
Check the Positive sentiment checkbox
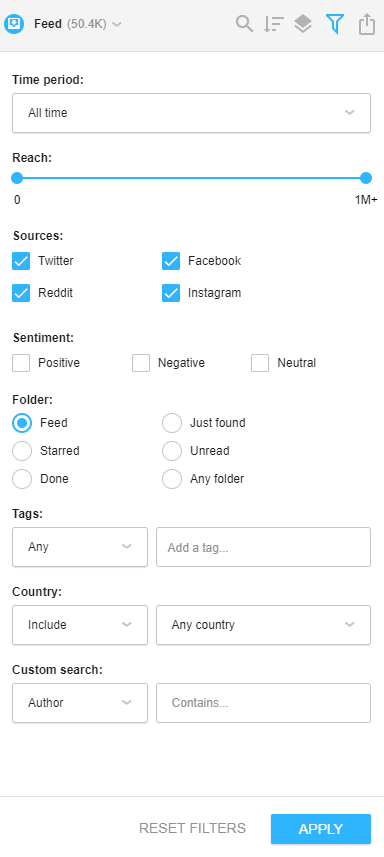[21, 363]
